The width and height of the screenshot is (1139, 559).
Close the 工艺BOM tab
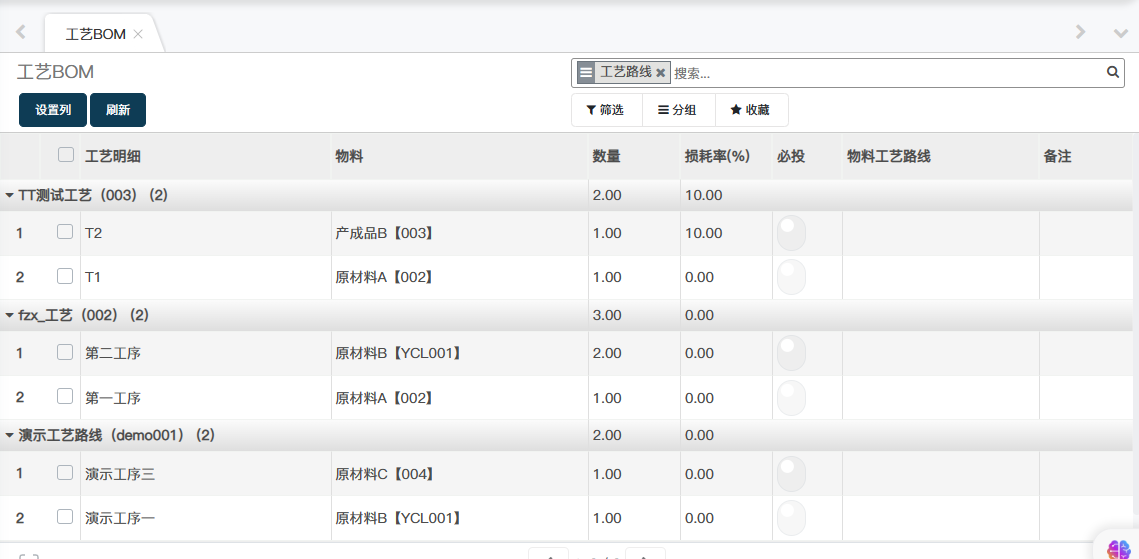pos(138,34)
